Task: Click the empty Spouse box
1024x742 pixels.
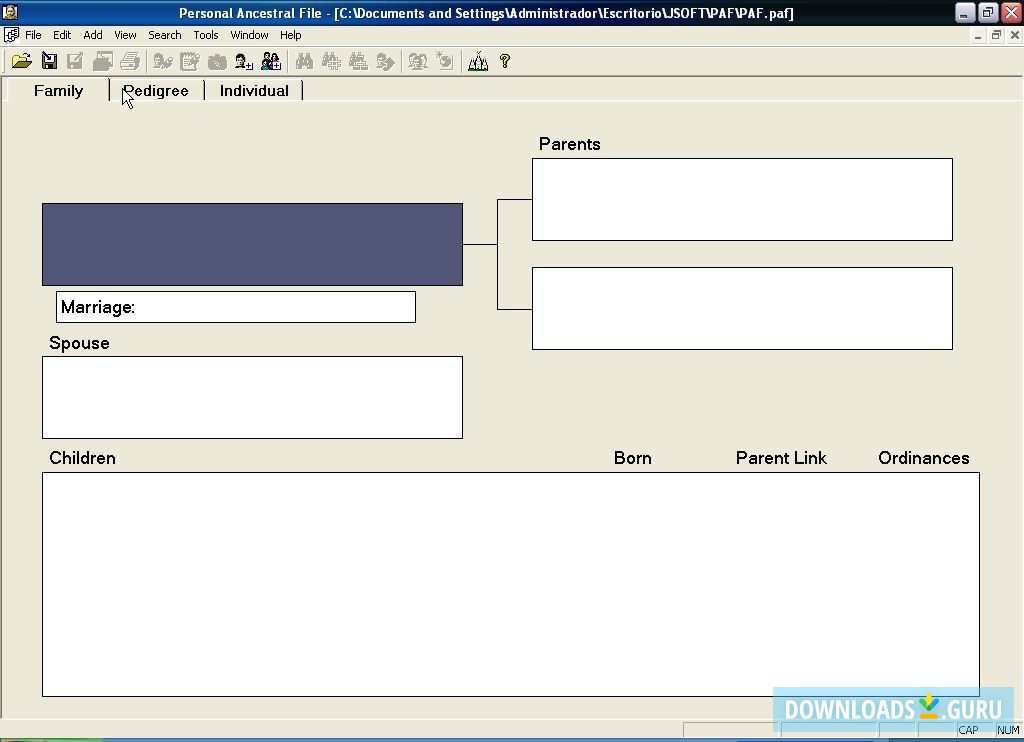Action: point(252,397)
